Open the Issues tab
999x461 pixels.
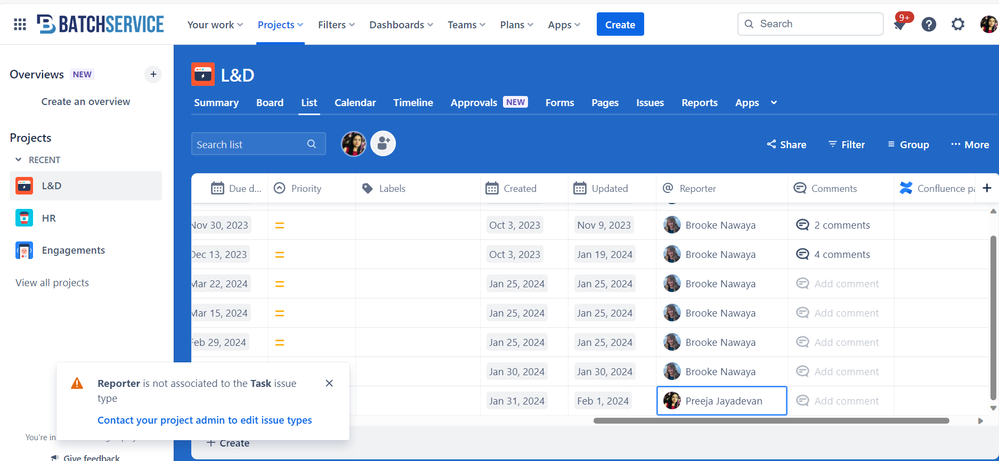[650, 103]
